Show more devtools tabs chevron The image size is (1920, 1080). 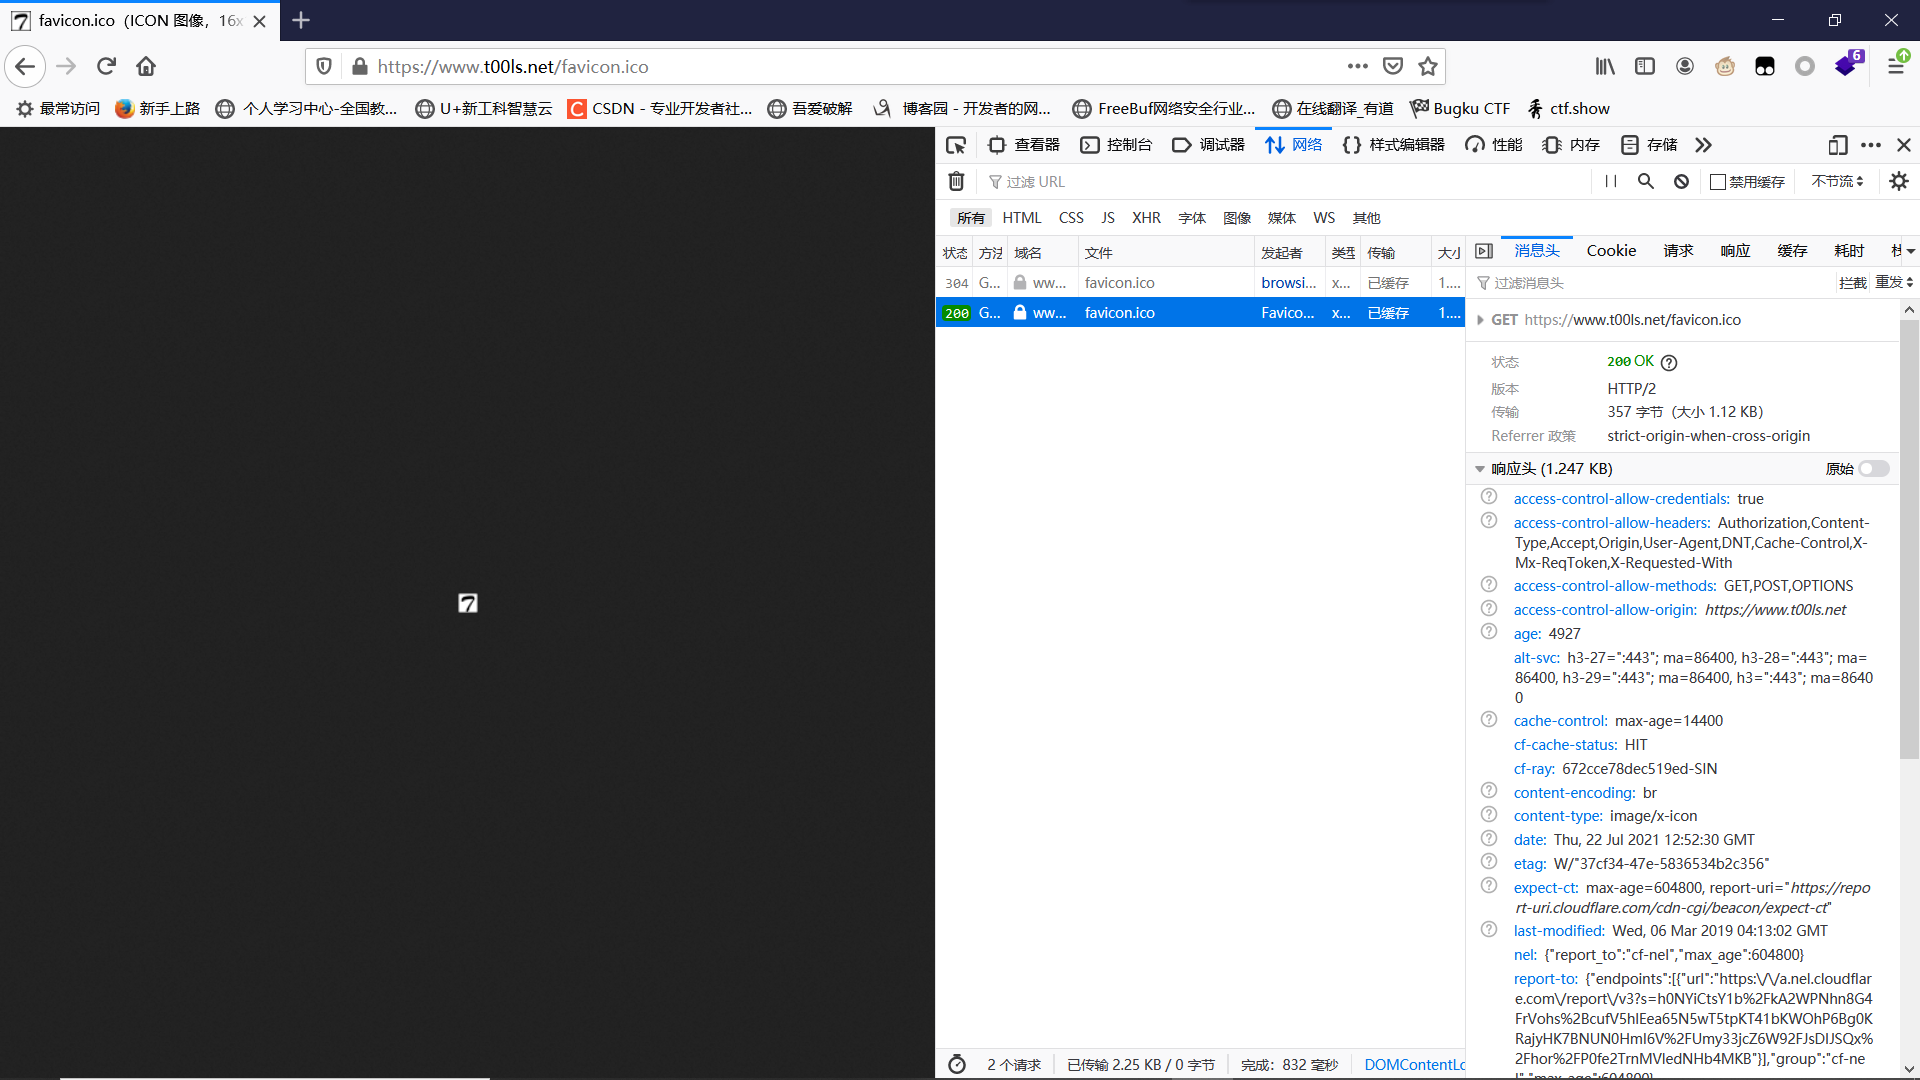pyautogui.click(x=1704, y=145)
